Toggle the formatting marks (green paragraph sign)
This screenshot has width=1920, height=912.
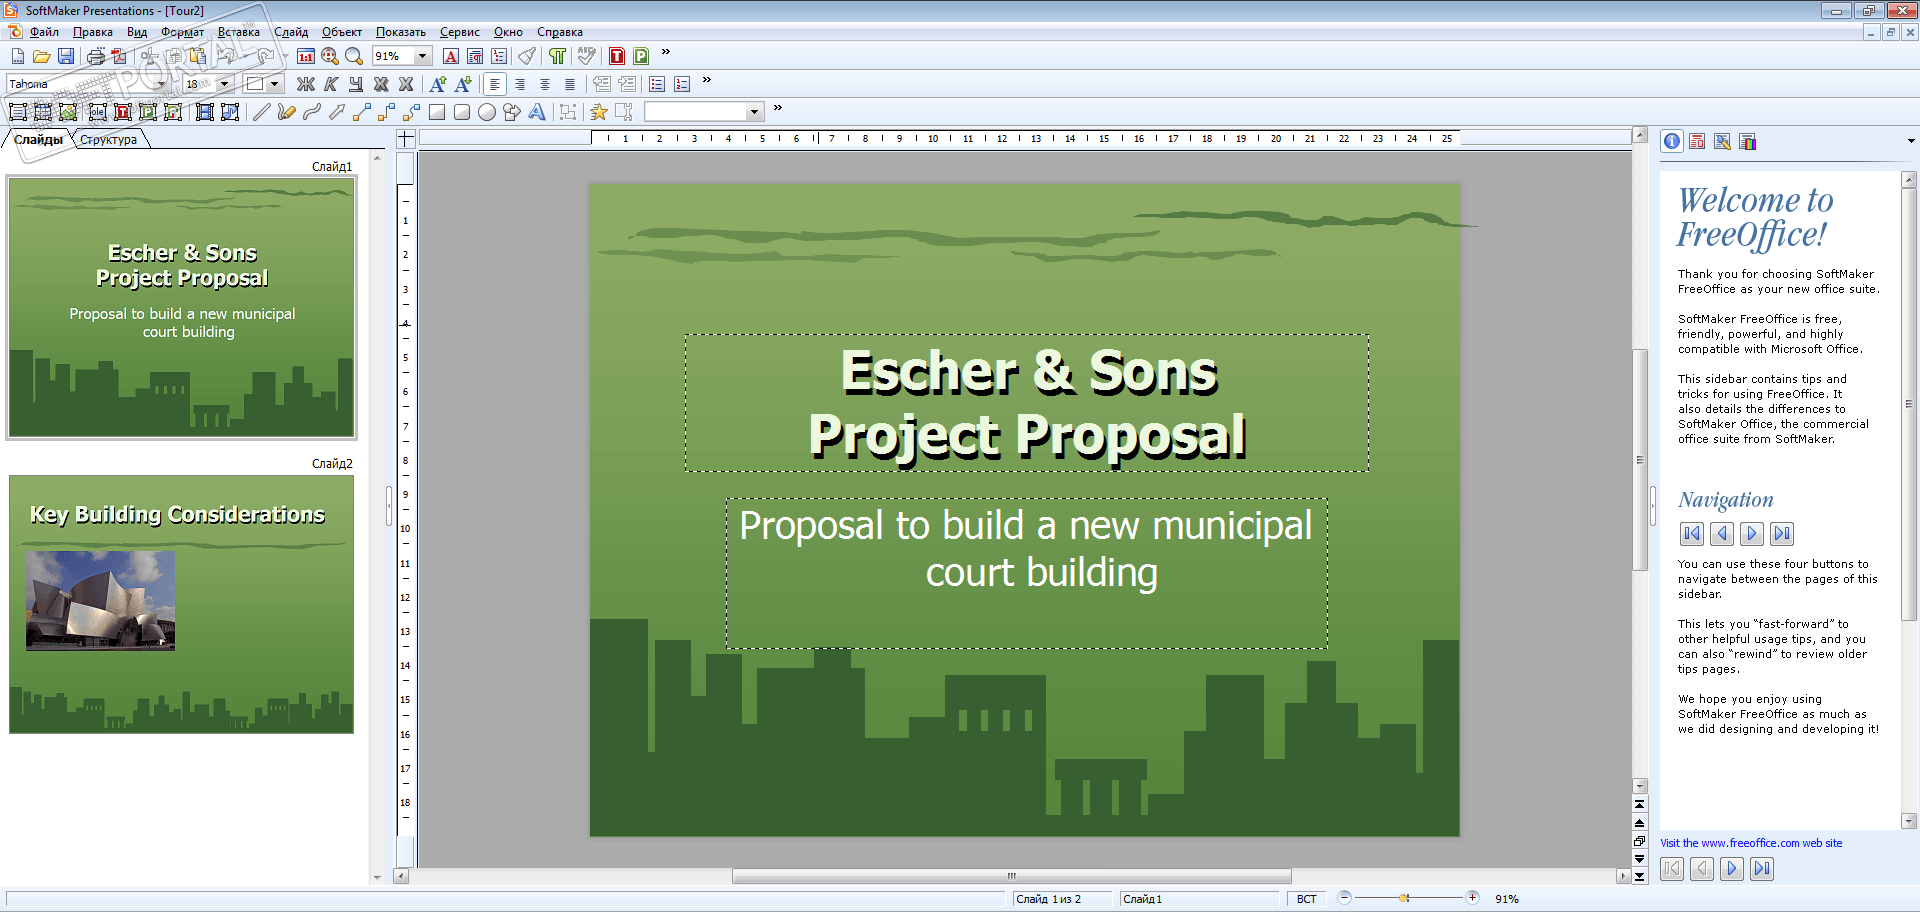point(557,56)
